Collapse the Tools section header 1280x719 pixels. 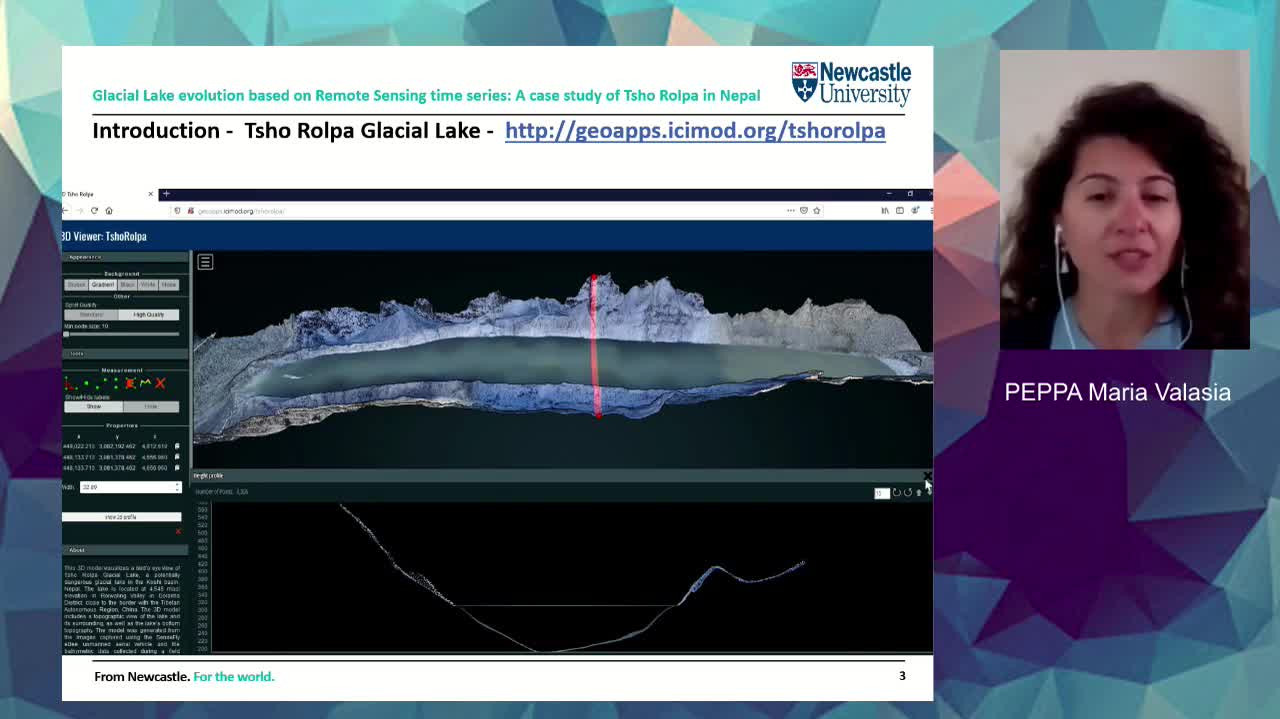77,354
